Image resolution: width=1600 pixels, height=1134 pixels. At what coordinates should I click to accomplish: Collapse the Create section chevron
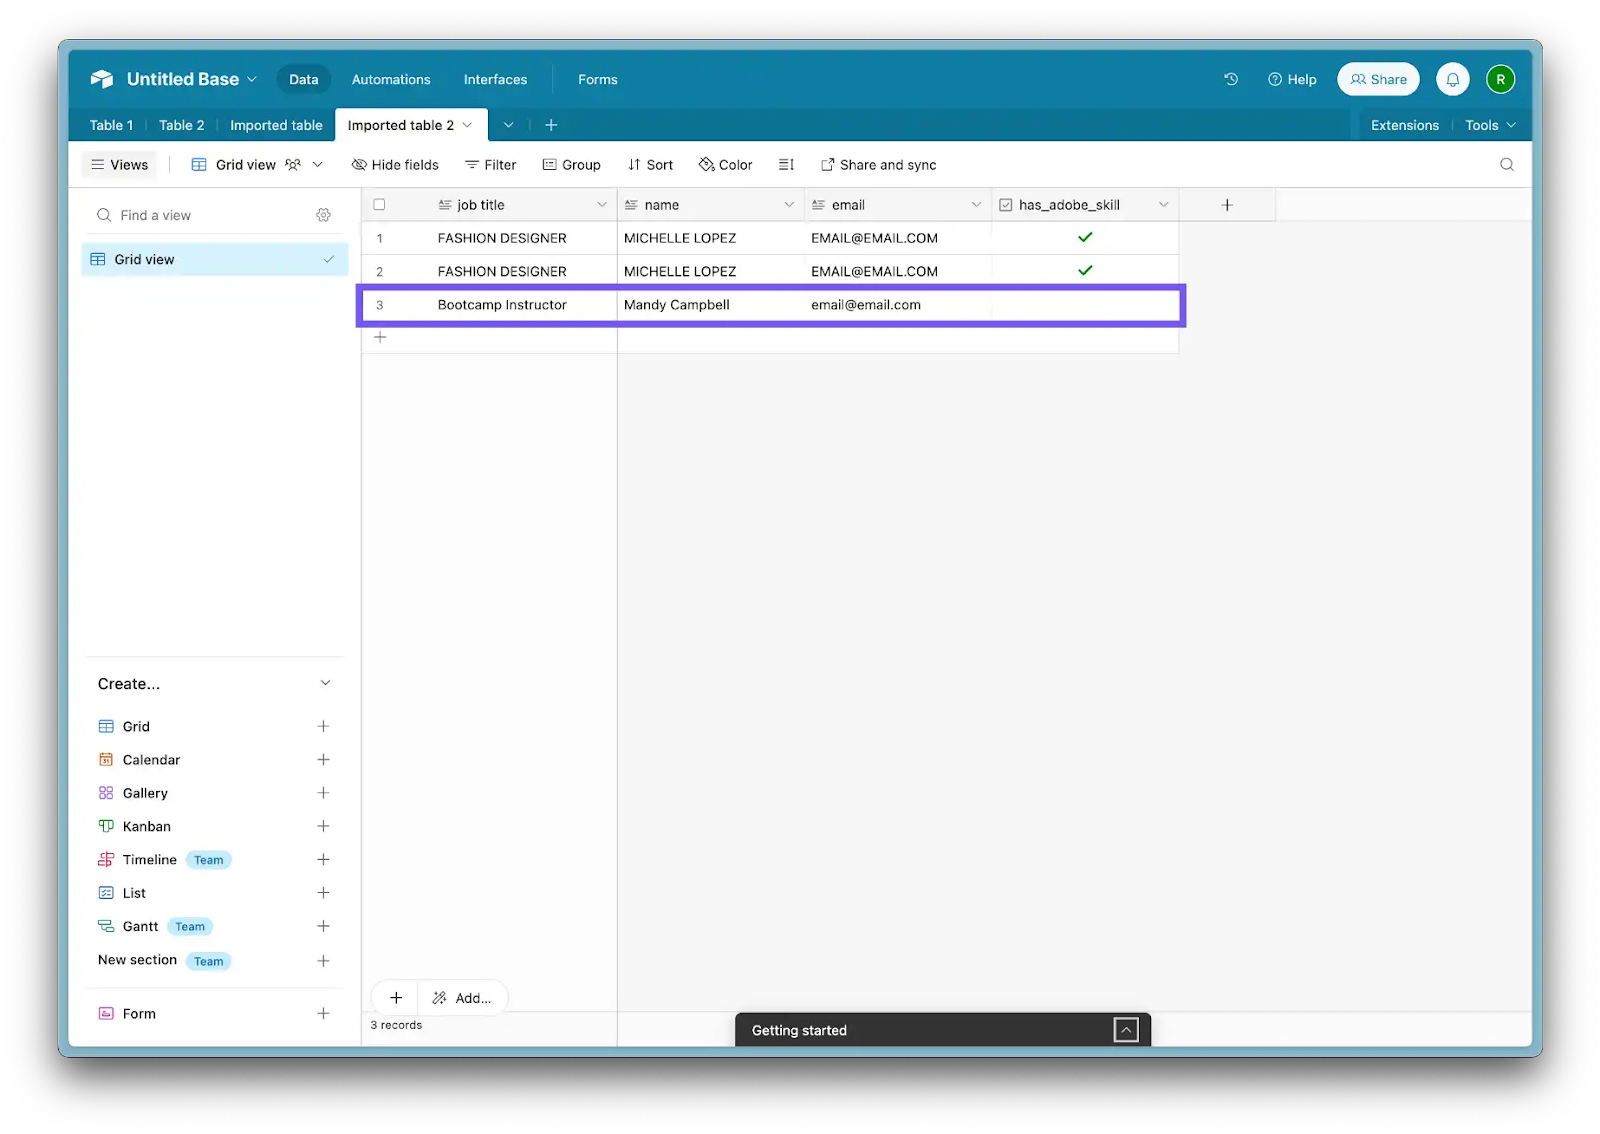click(325, 683)
